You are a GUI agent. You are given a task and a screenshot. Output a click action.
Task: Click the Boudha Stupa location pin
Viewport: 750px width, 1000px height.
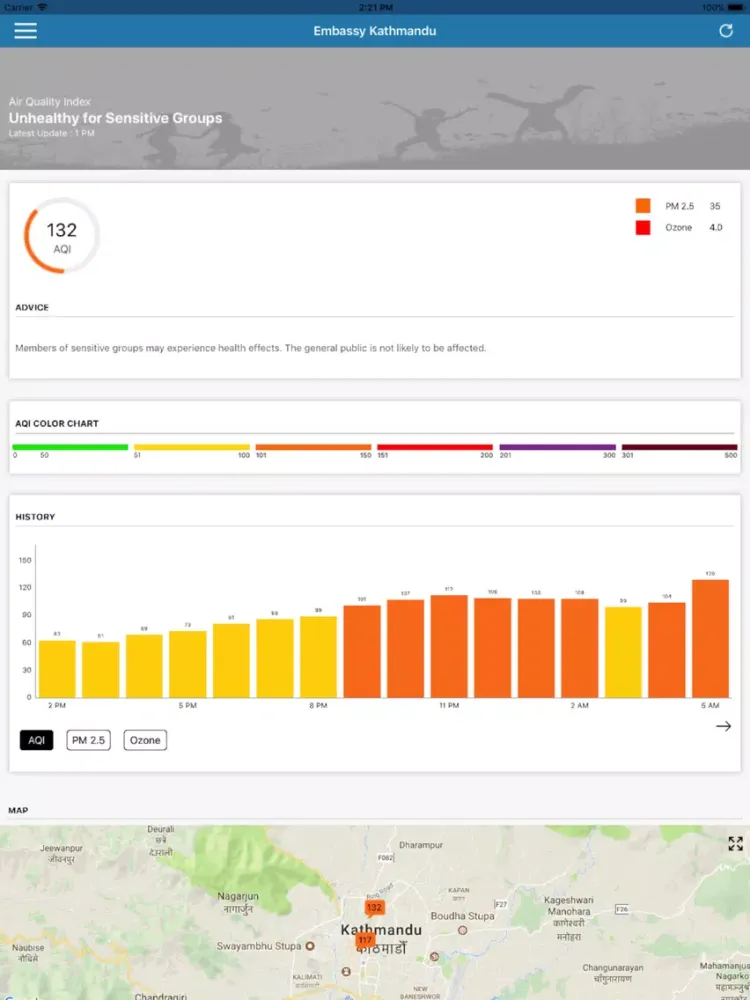[463, 930]
